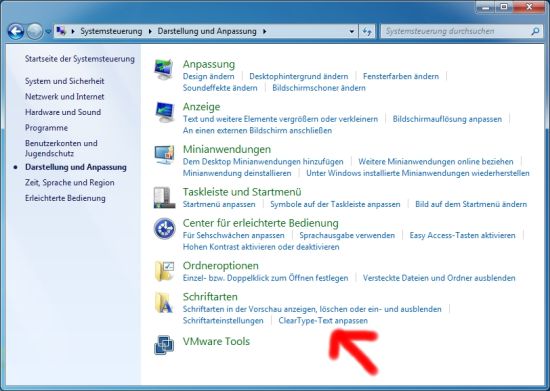Image resolution: width=550 pixels, height=391 pixels.
Task: Click Versteckte Dateien und Ordner ausblenden
Action: click(439, 278)
